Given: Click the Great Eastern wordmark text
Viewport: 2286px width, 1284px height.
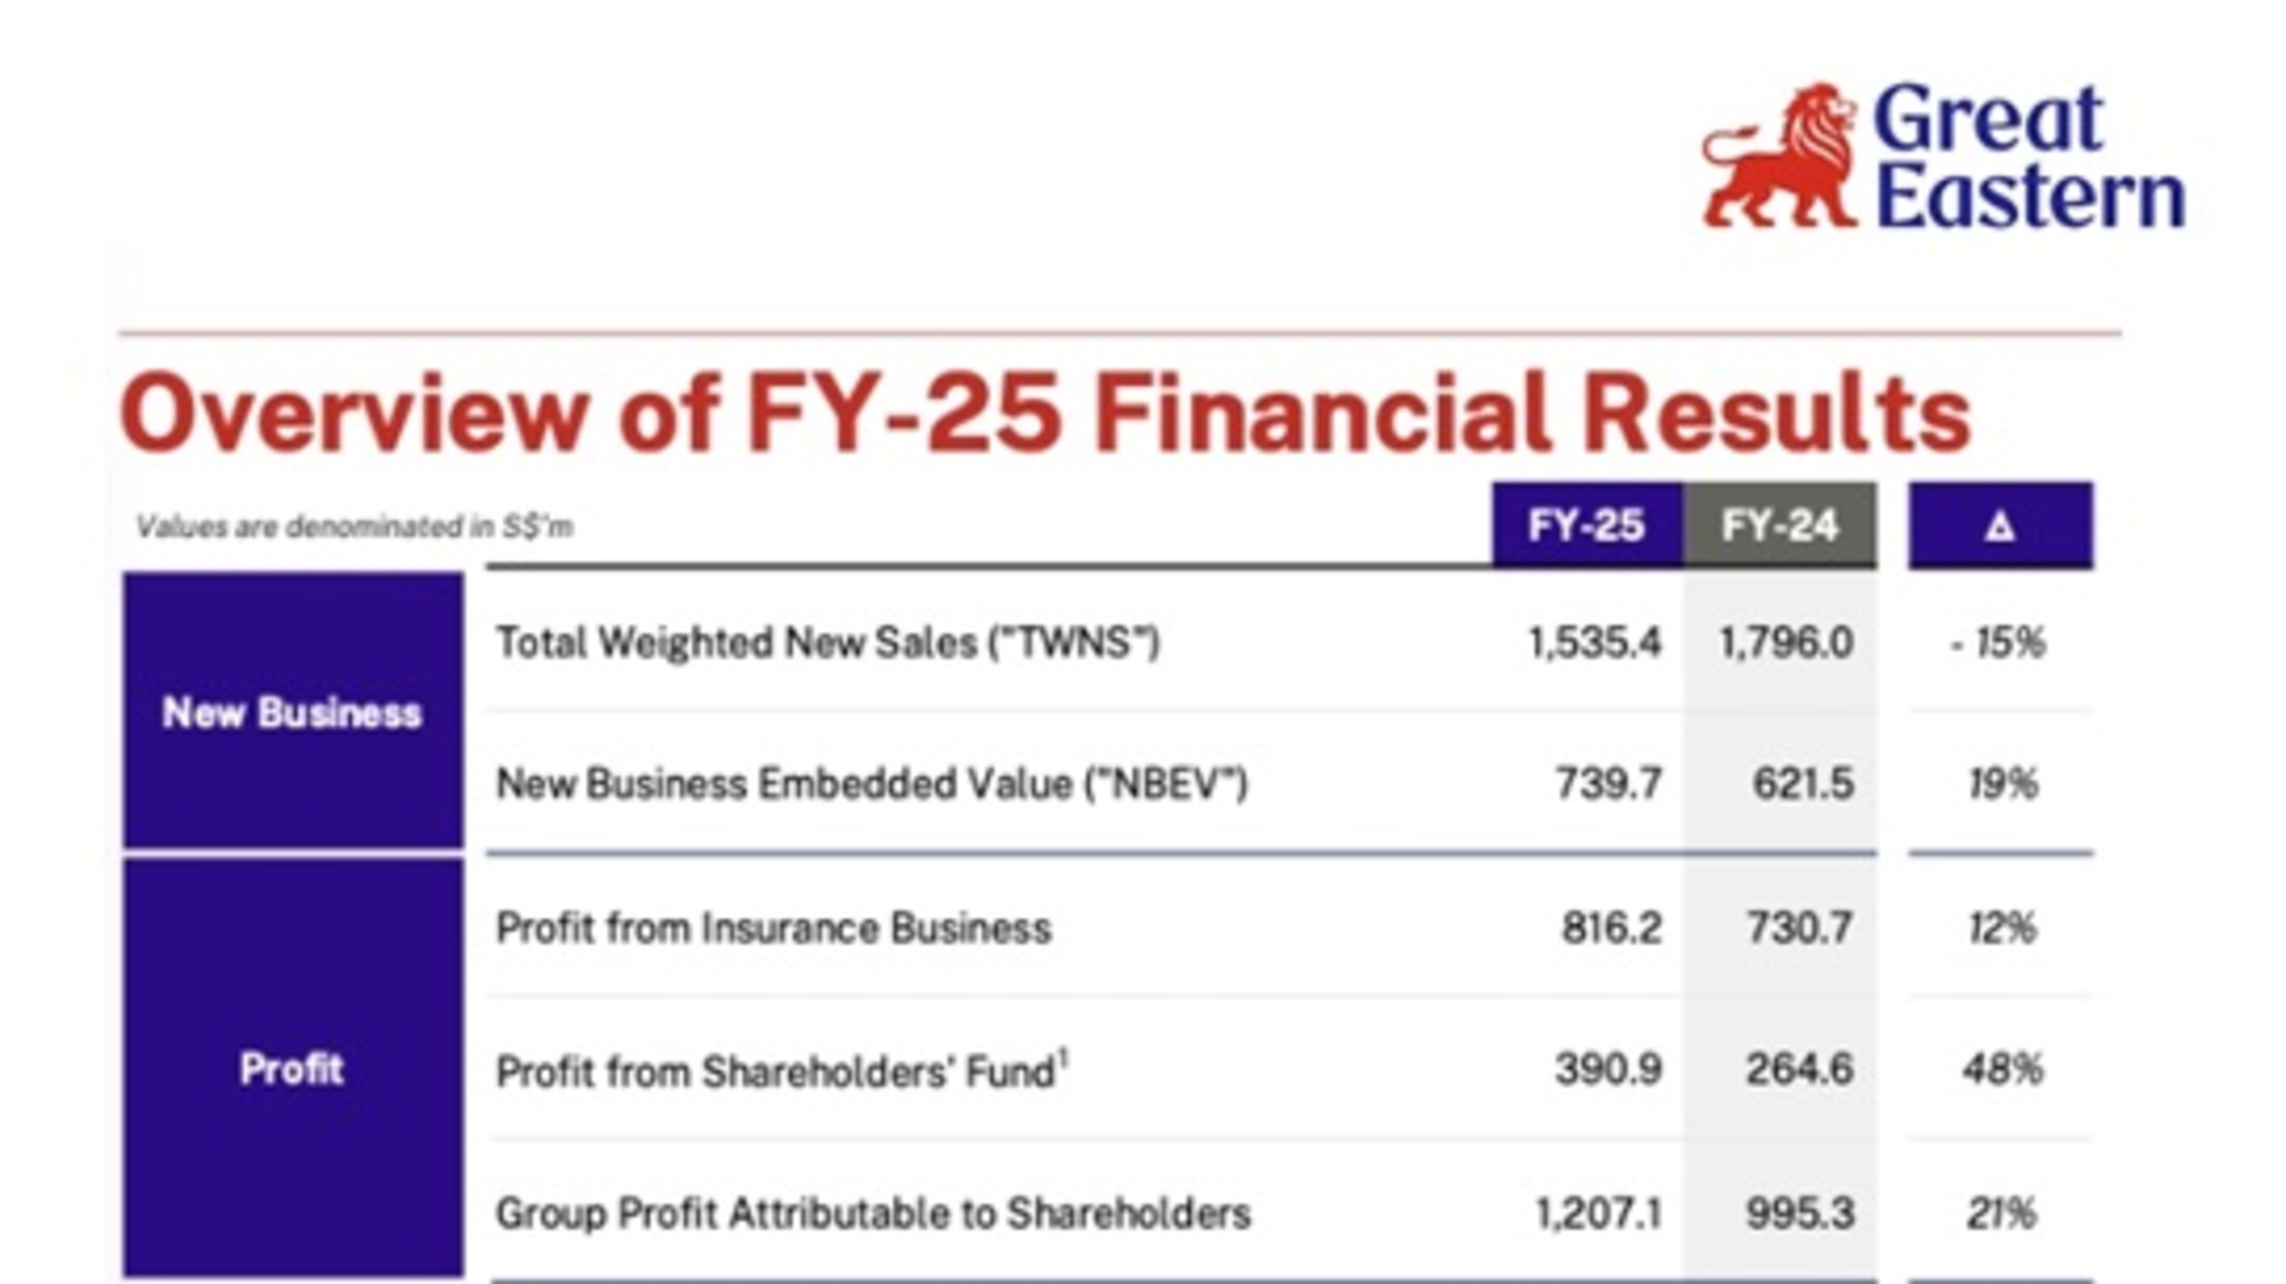Looking at the screenshot, I should [x=2028, y=156].
